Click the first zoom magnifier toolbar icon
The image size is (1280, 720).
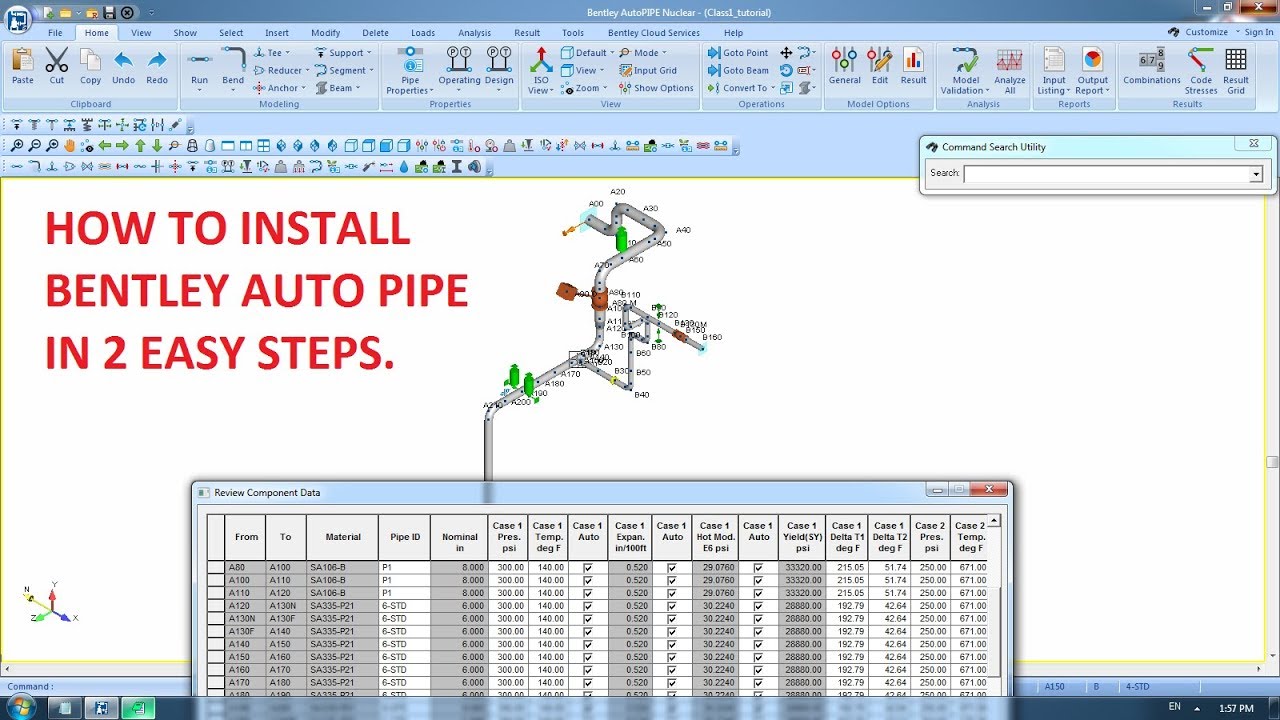tap(17, 146)
